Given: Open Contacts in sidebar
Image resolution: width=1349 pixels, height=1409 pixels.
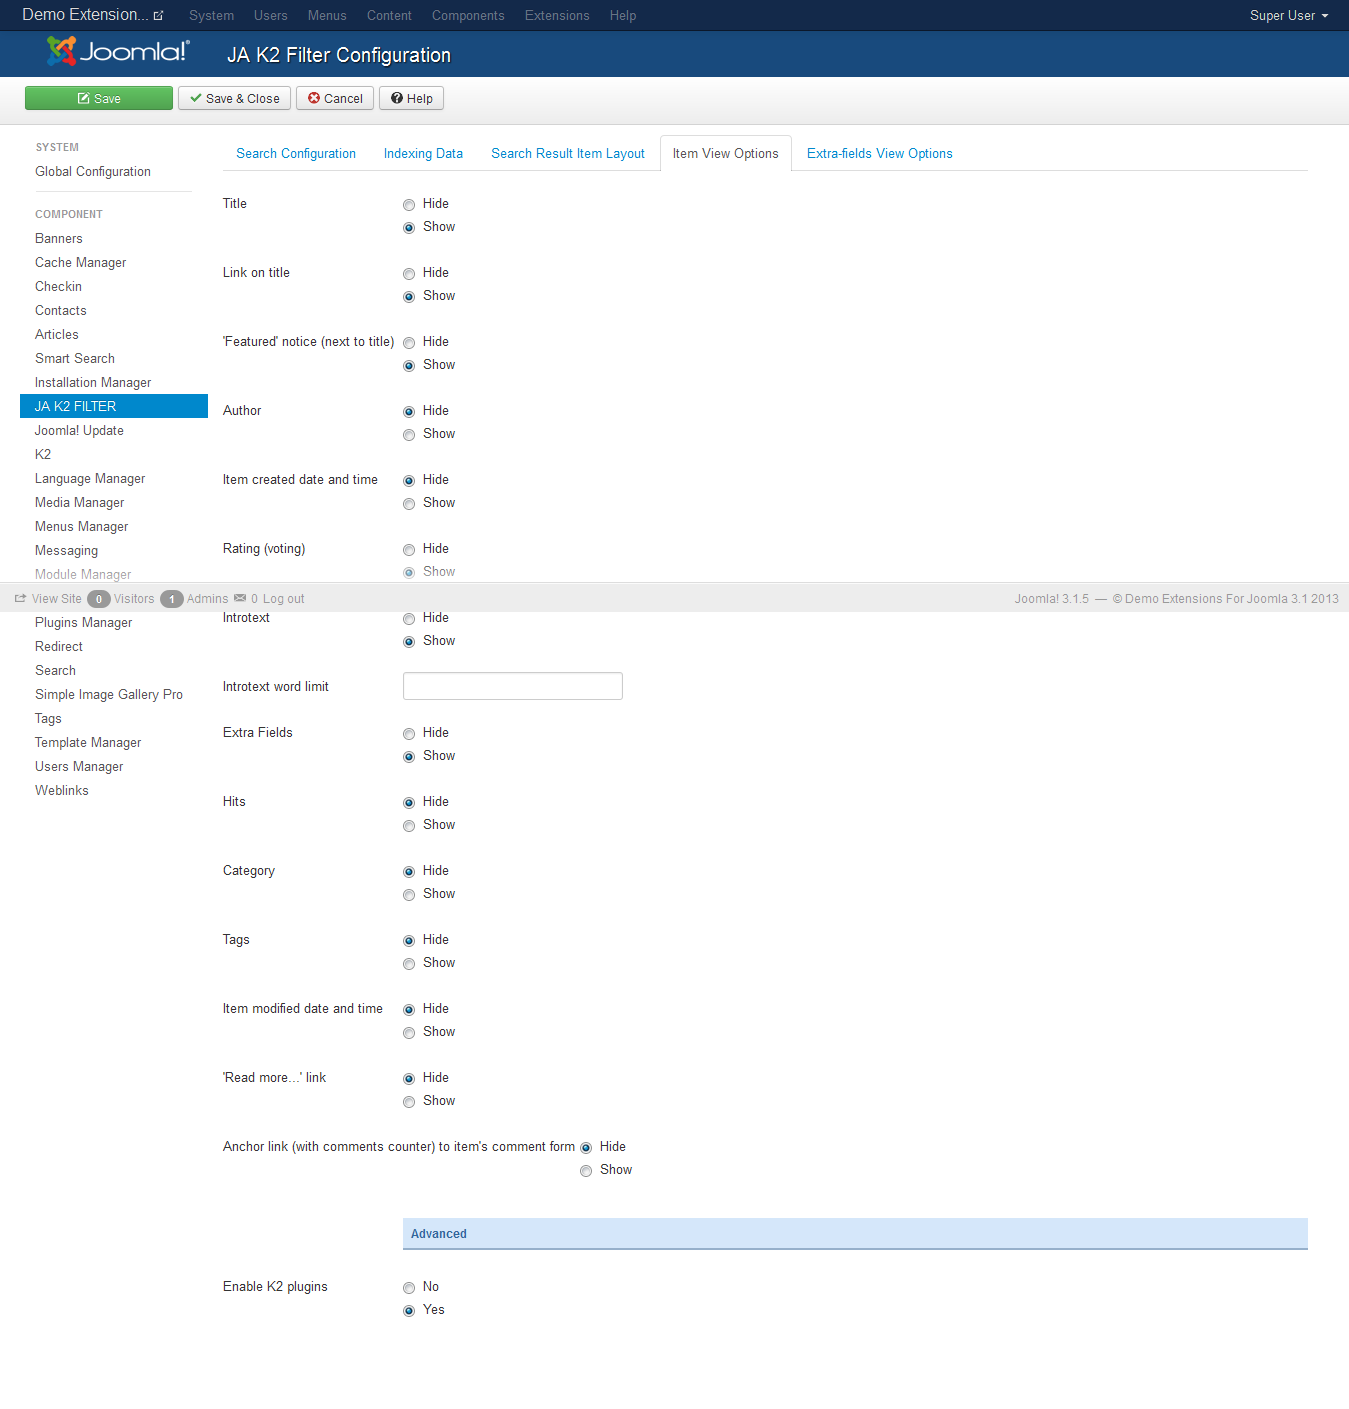Looking at the screenshot, I should [61, 311].
